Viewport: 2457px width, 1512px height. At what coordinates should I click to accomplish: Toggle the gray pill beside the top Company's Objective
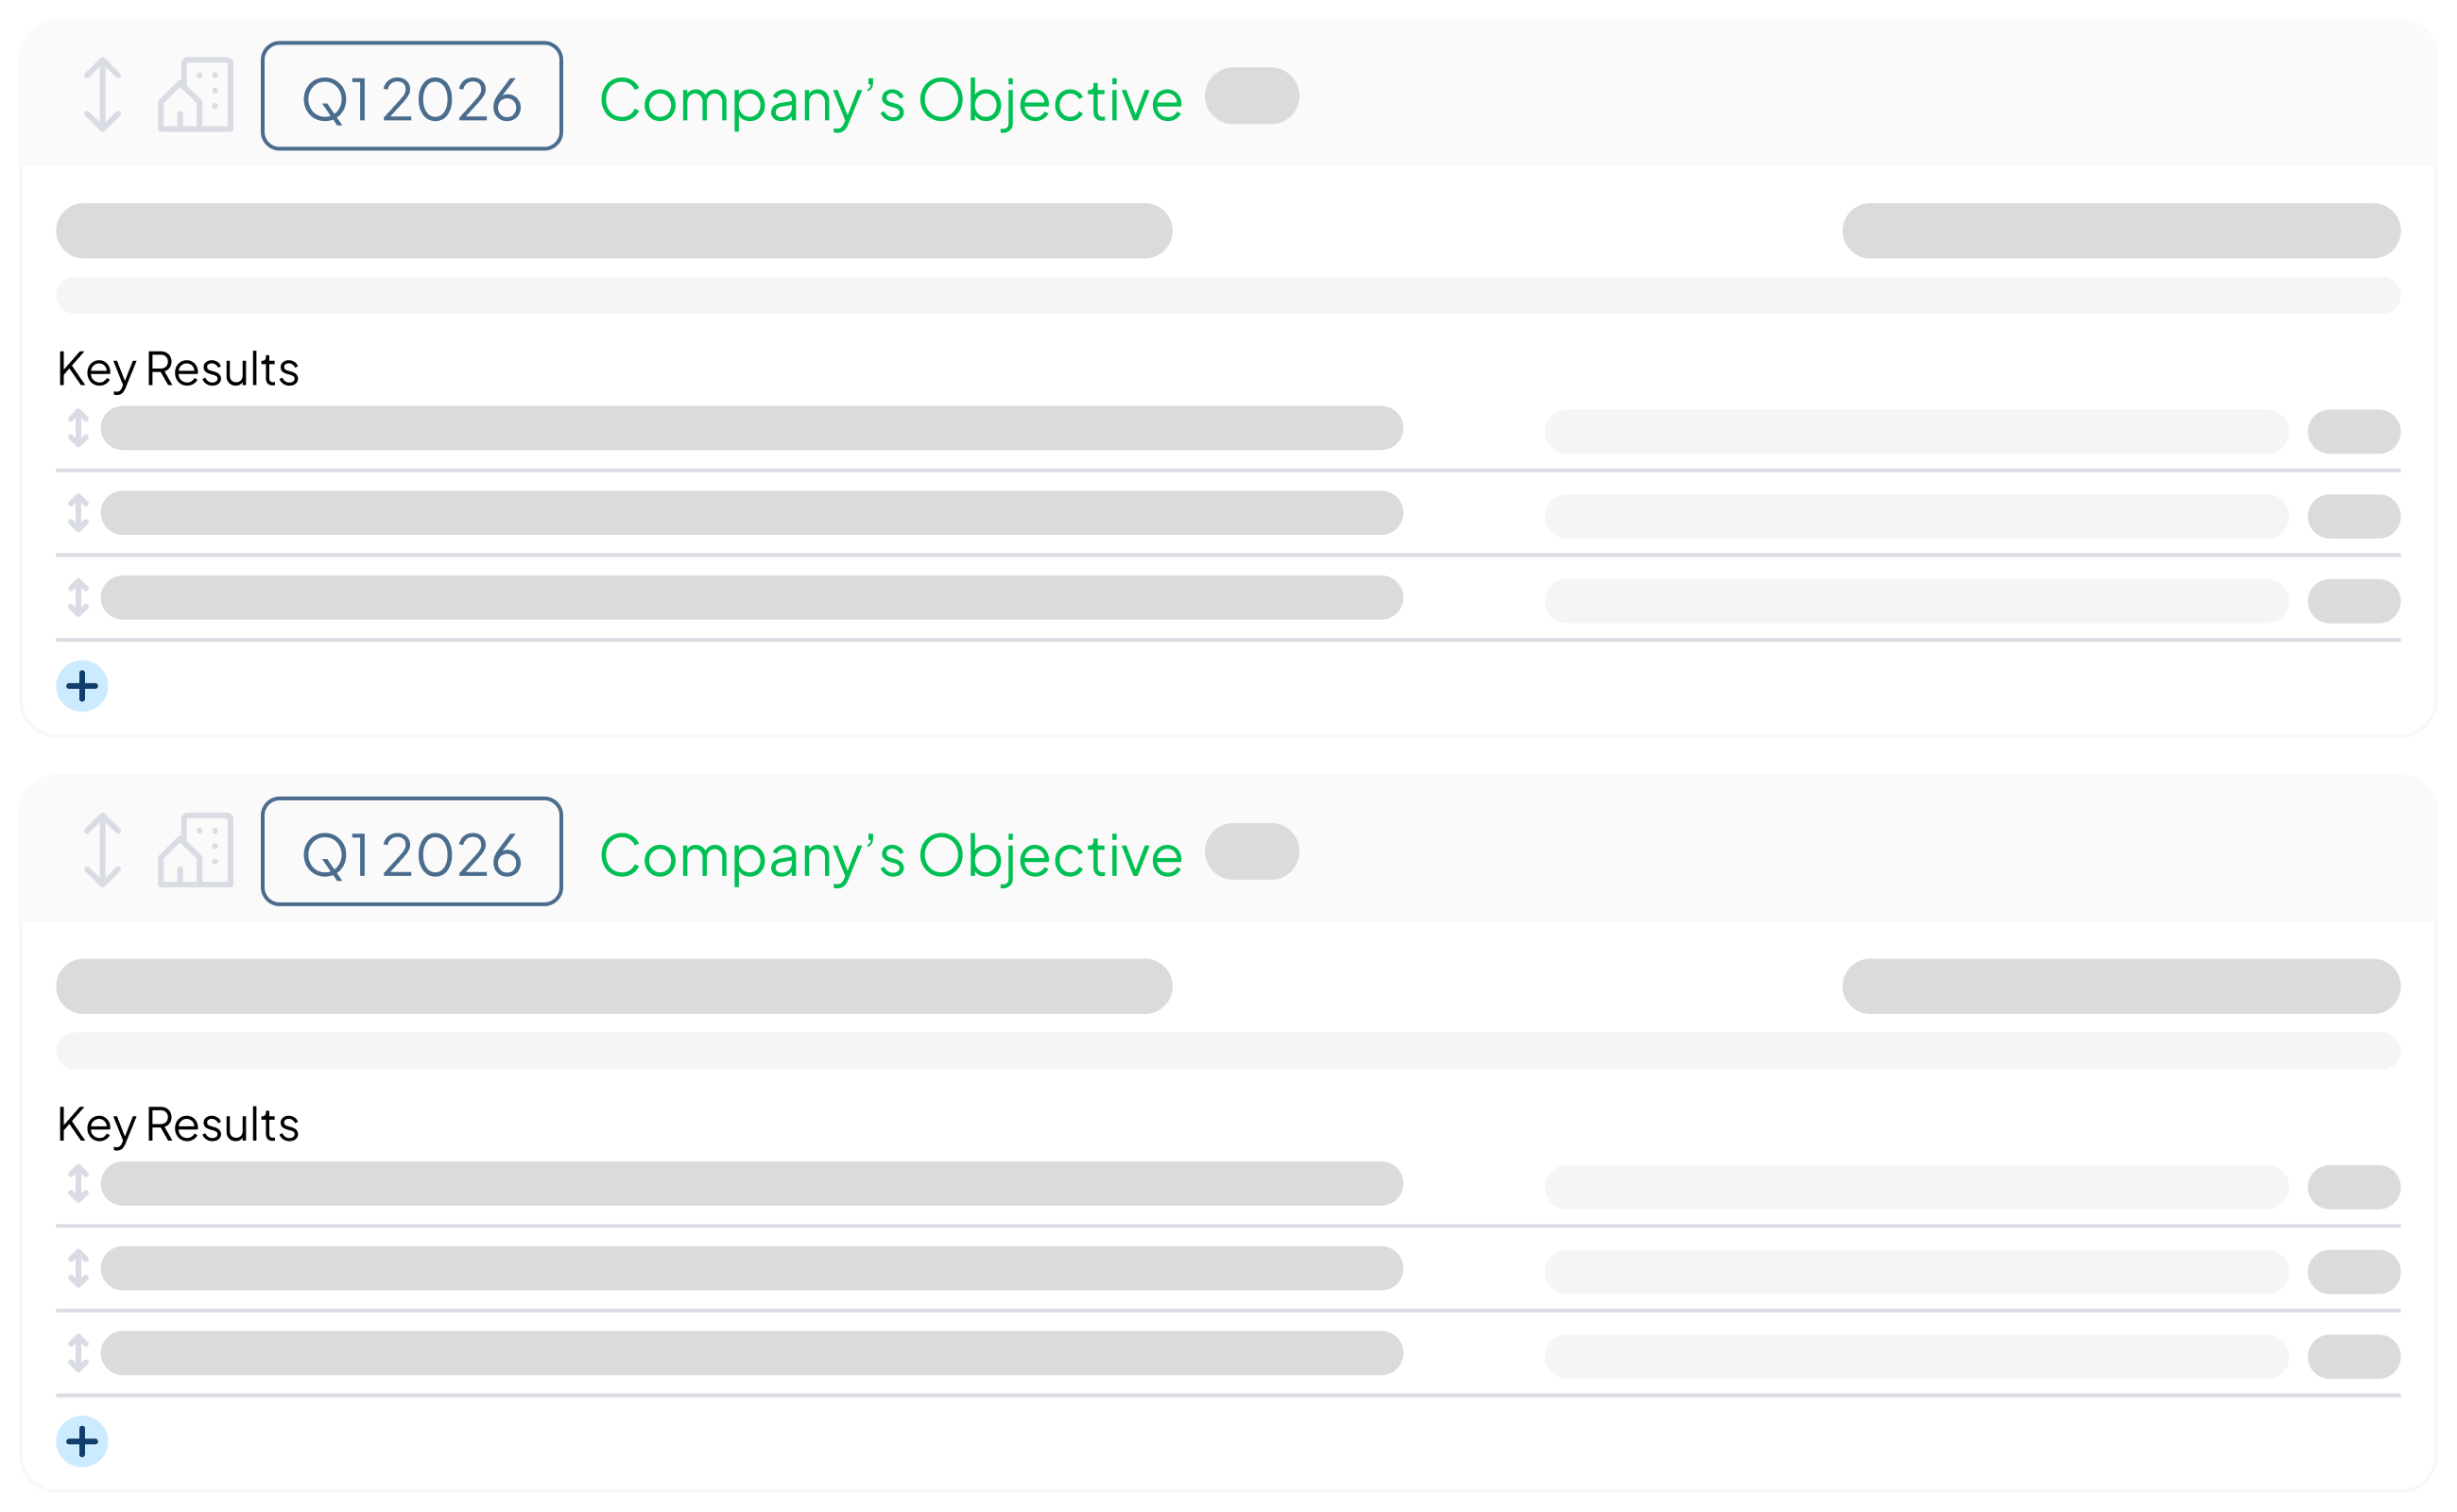point(1251,96)
